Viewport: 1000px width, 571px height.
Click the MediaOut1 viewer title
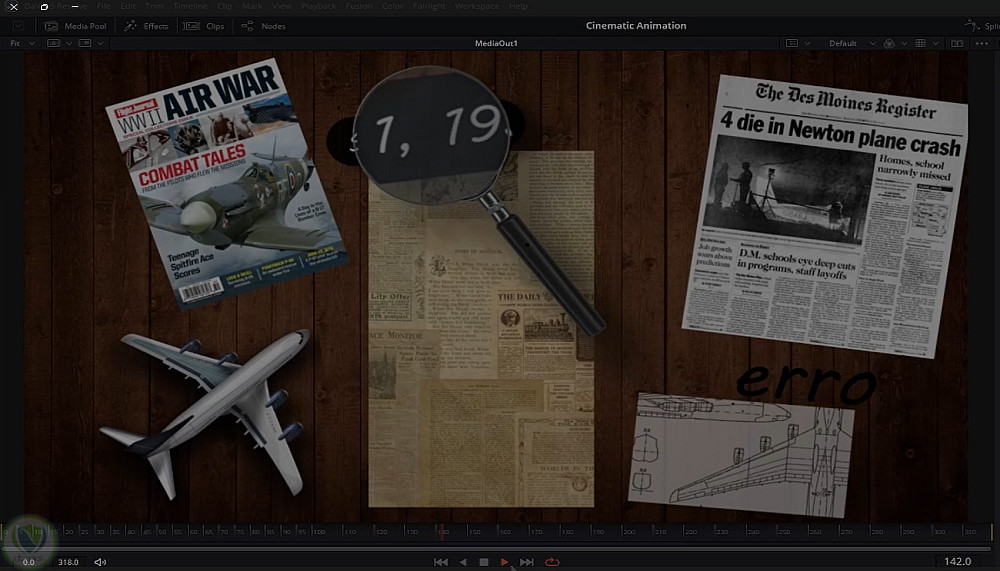(x=496, y=43)
